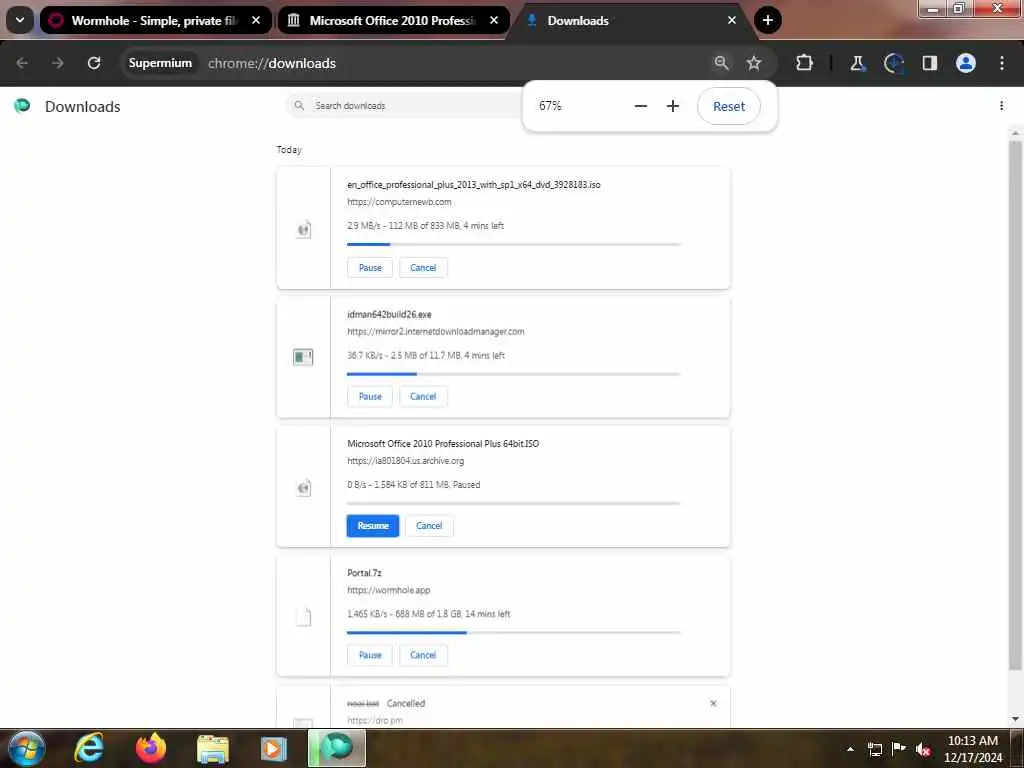This screenshot has width=1024, height=768.
Task: Pause the idman642build26.exe download
Action: click(370, 396)
